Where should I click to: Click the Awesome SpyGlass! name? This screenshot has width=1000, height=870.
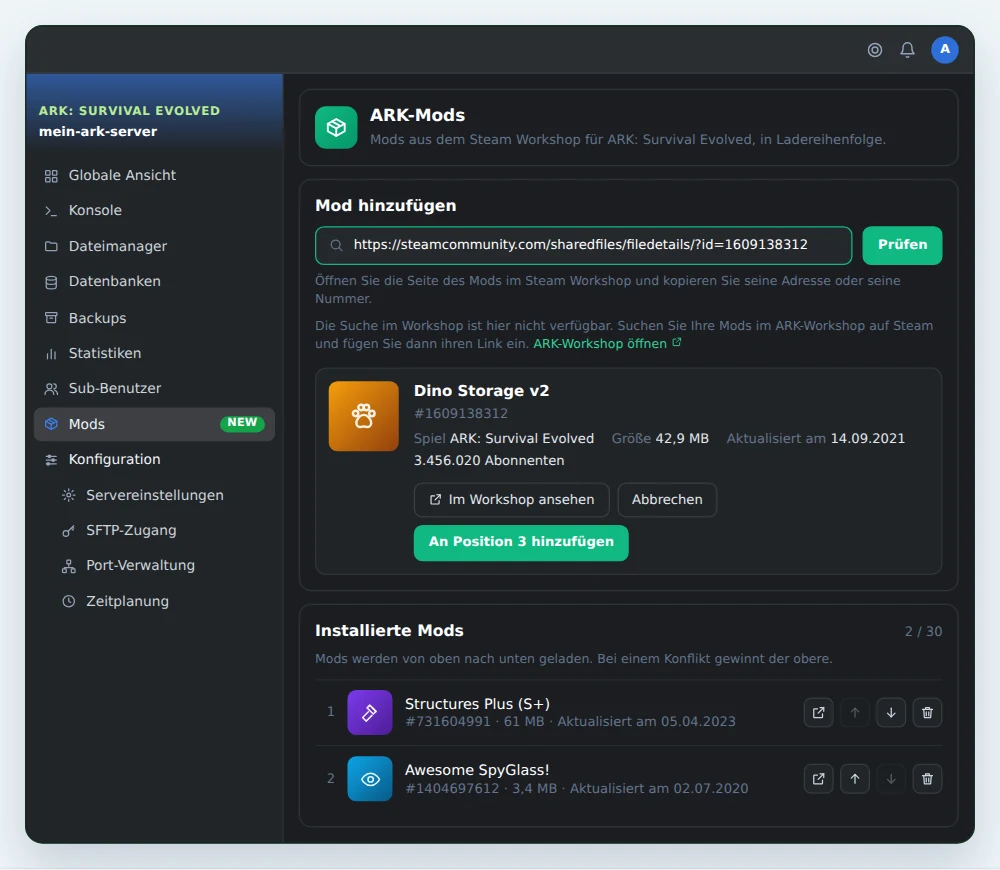[x=477, y=770]
